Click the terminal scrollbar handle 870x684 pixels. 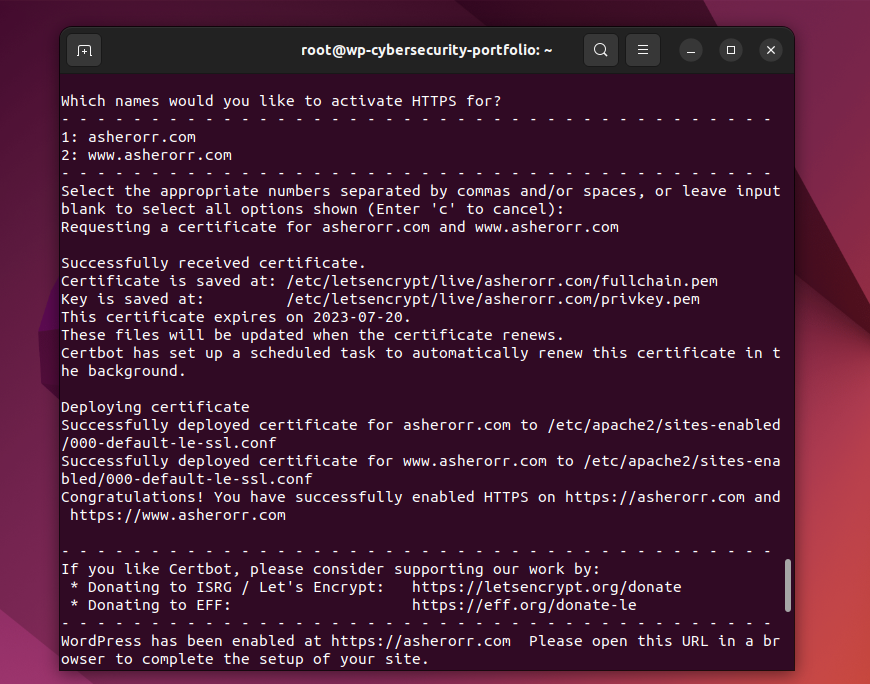coord(787,585)
